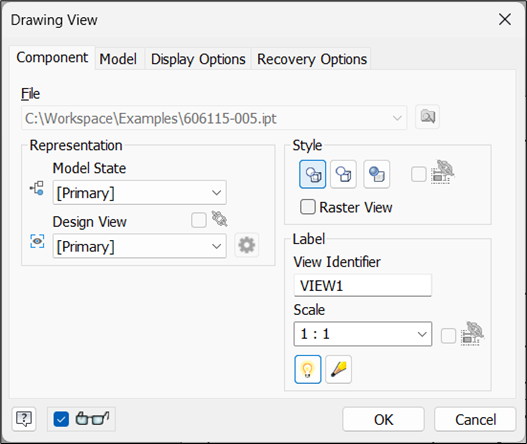Click the Design View gear settings icon

(x=246, y=245)
